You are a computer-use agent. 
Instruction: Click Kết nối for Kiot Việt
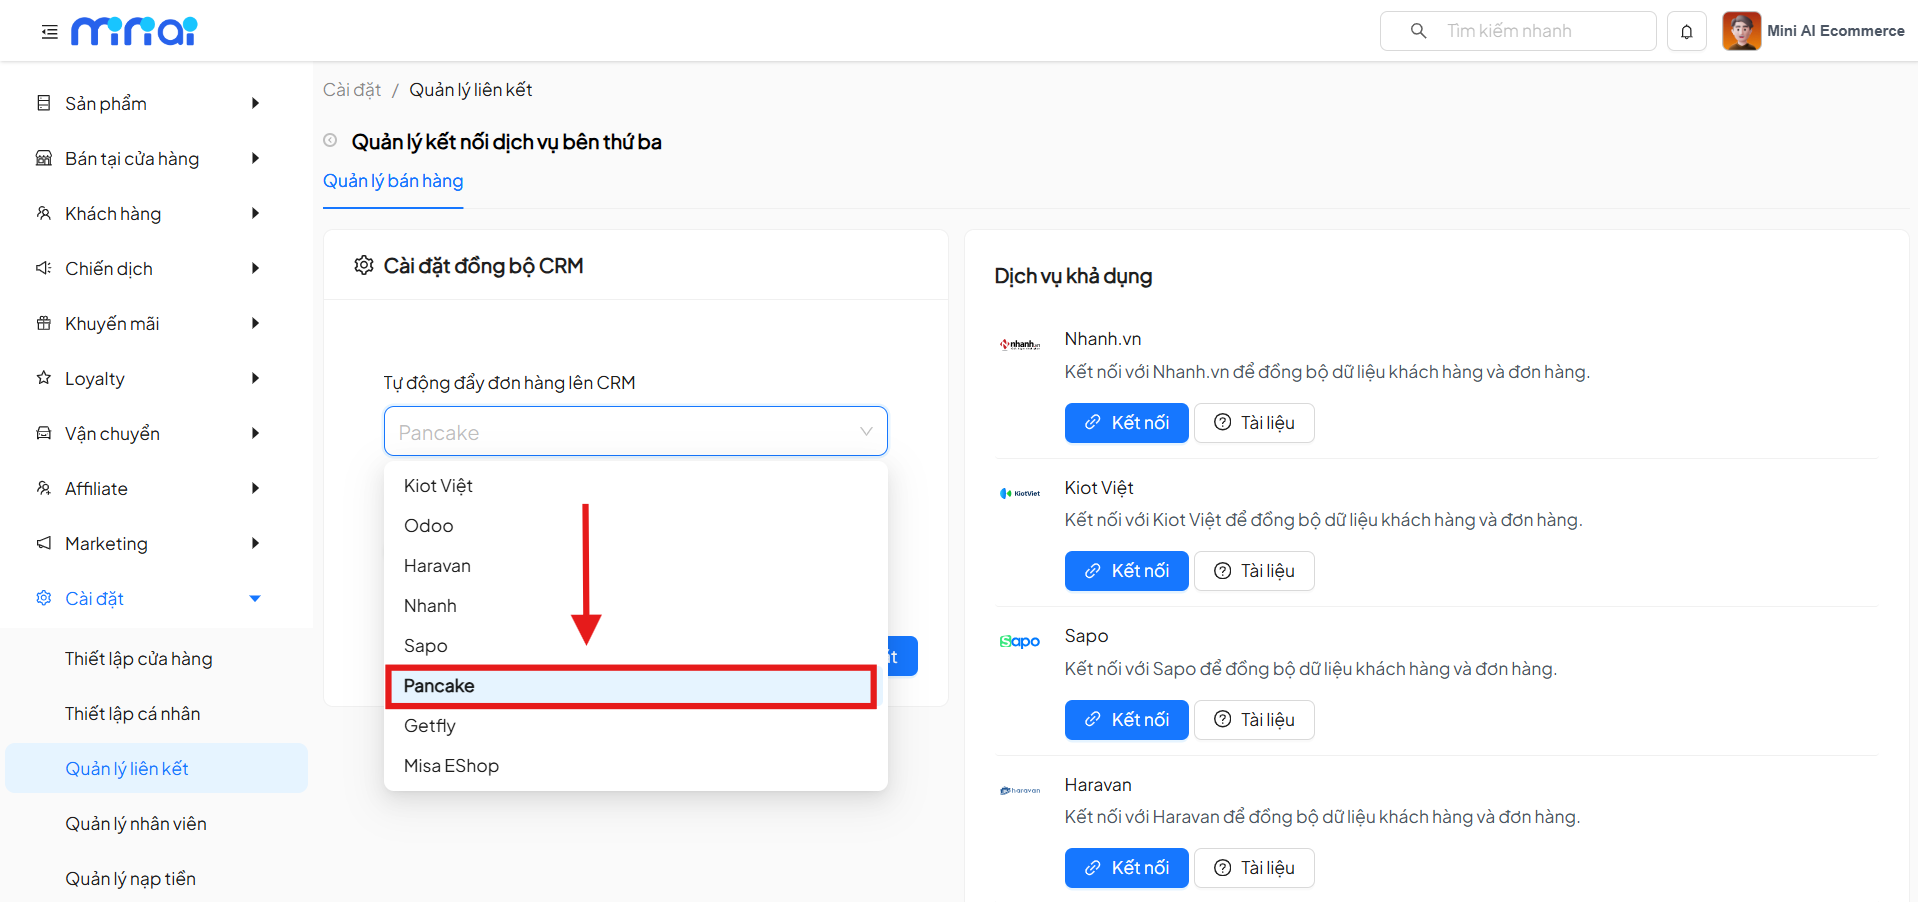[x=1126, y=570]
